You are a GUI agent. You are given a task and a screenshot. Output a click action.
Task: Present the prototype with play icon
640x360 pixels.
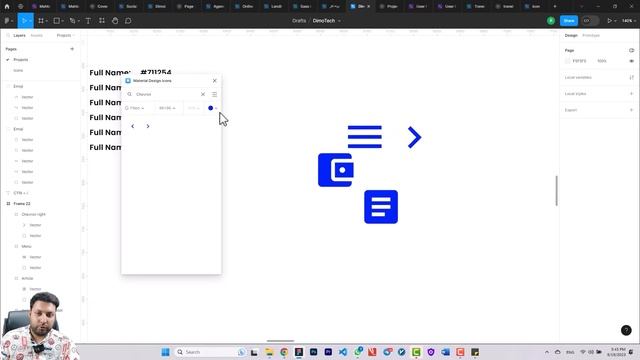[x=609, y=20]
